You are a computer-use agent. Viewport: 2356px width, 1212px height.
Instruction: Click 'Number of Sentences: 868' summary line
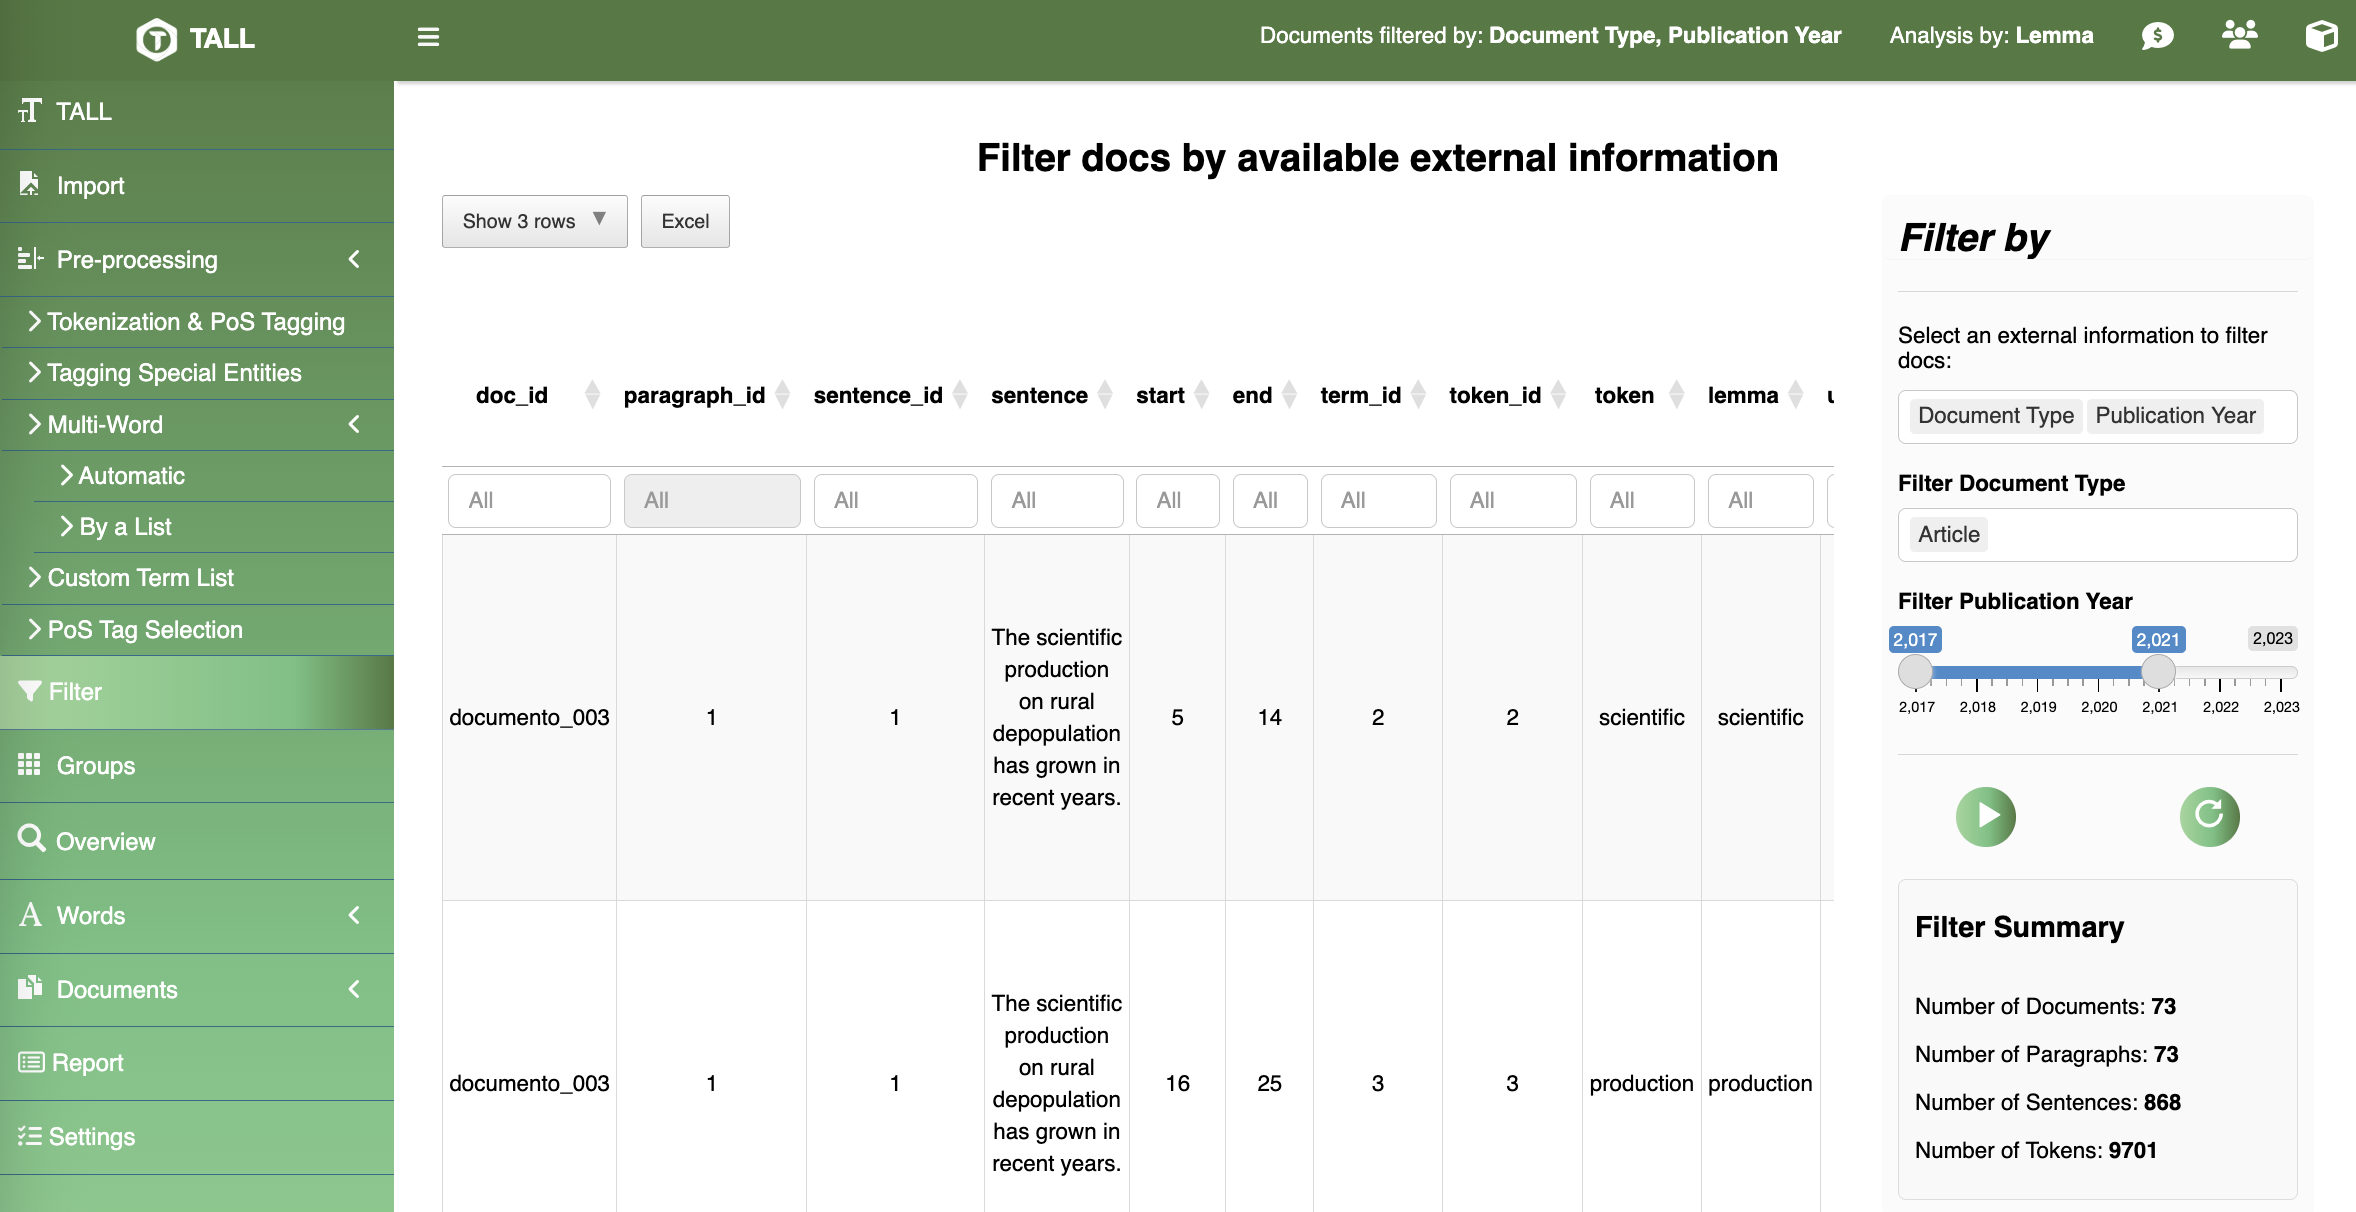point(2047,1102)
